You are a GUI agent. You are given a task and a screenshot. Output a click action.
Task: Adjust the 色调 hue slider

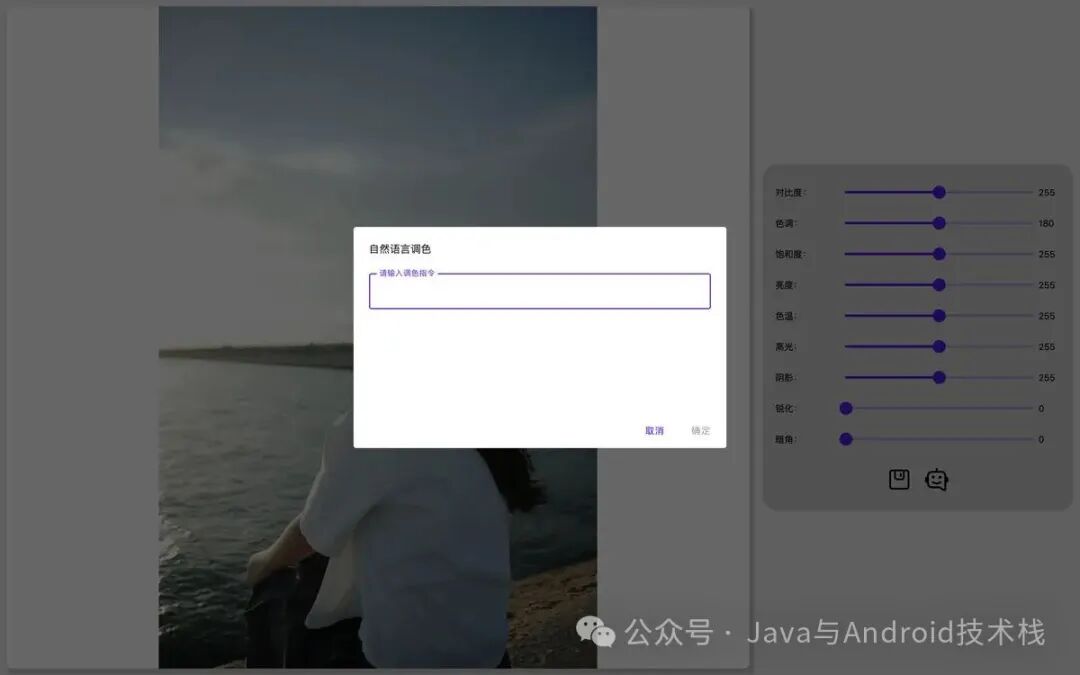pyautogui.click(x=939, y=223)
